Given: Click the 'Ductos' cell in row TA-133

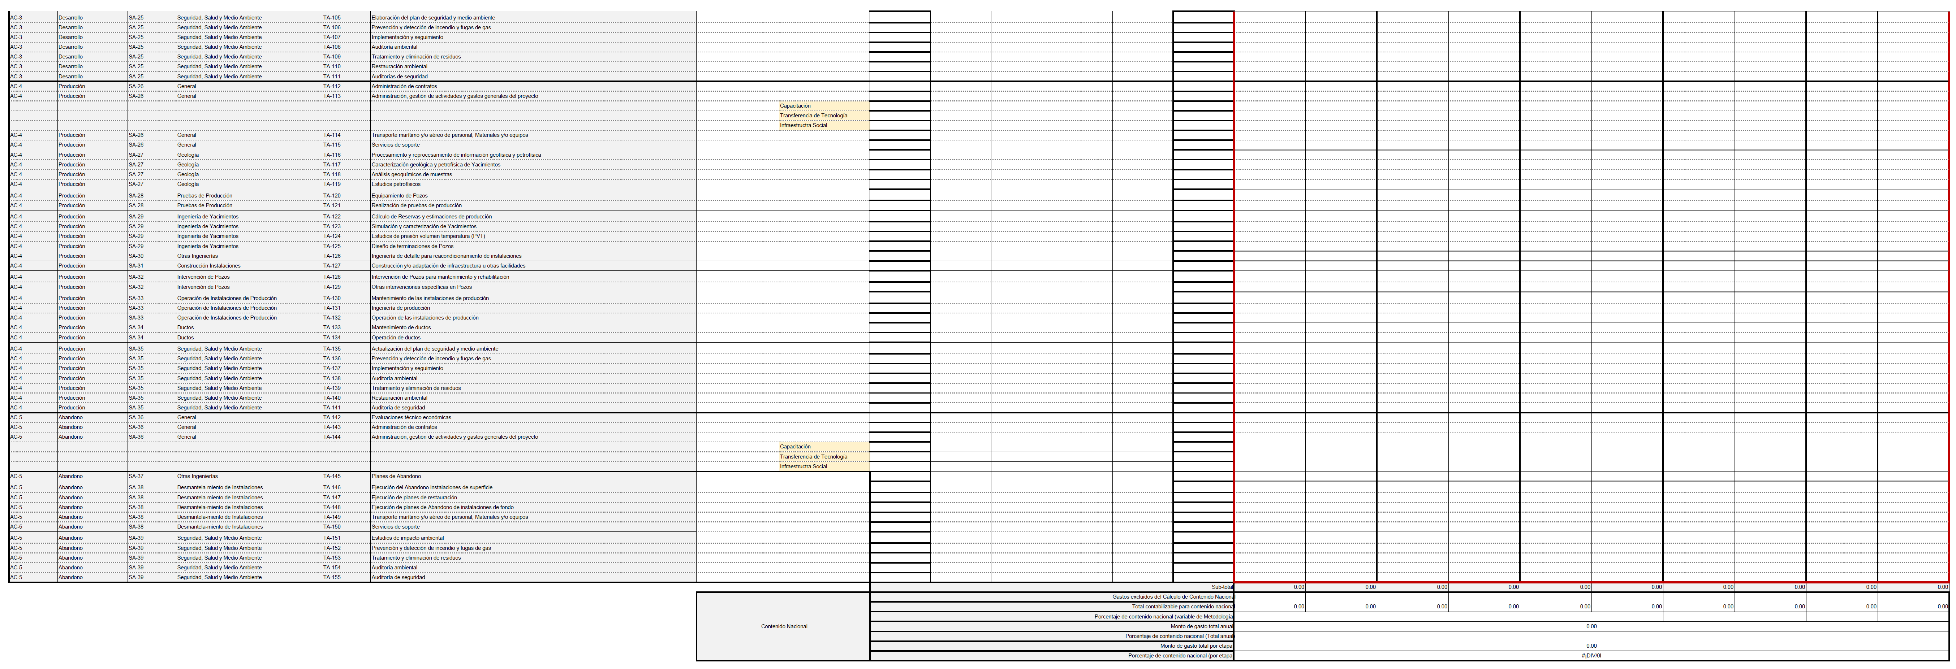Looking at the screenshot, I should click(186, 327).
